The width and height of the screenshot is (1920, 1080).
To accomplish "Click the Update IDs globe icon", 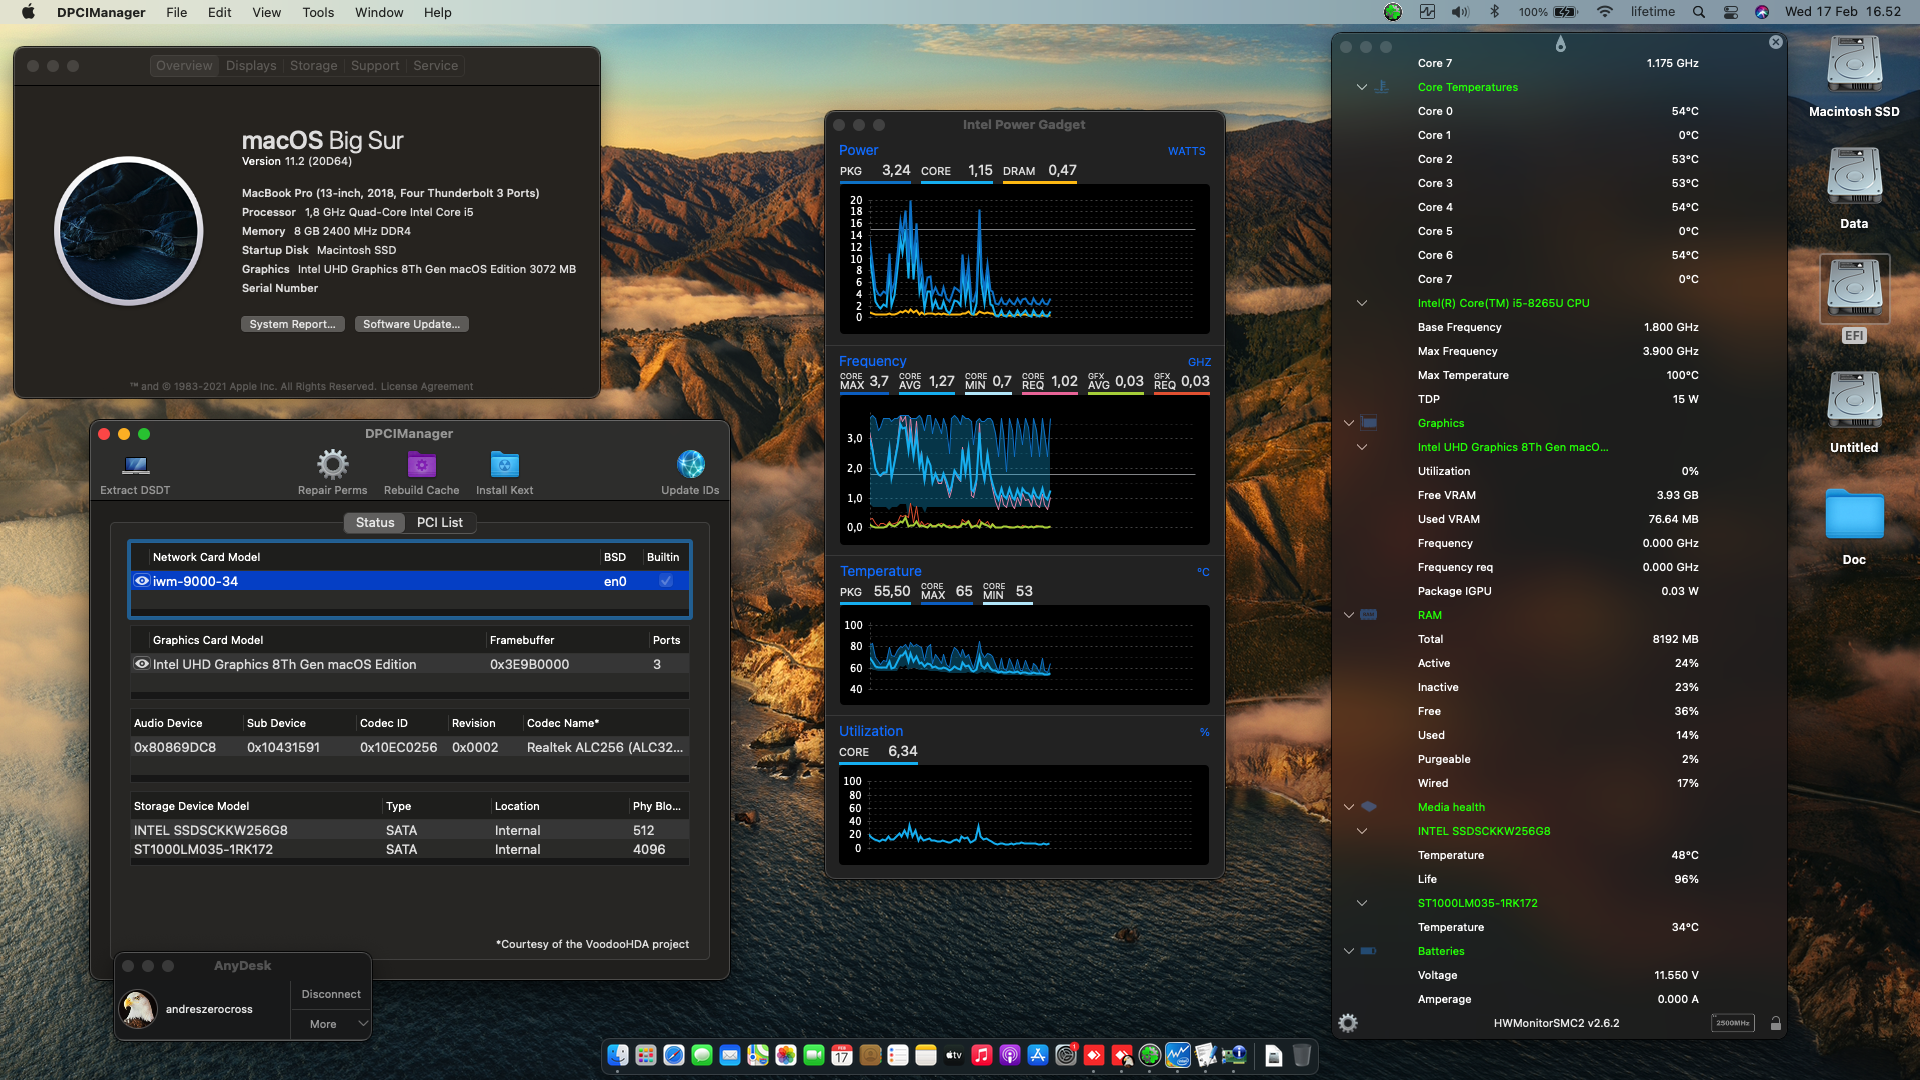I will (x=690, y=464).
